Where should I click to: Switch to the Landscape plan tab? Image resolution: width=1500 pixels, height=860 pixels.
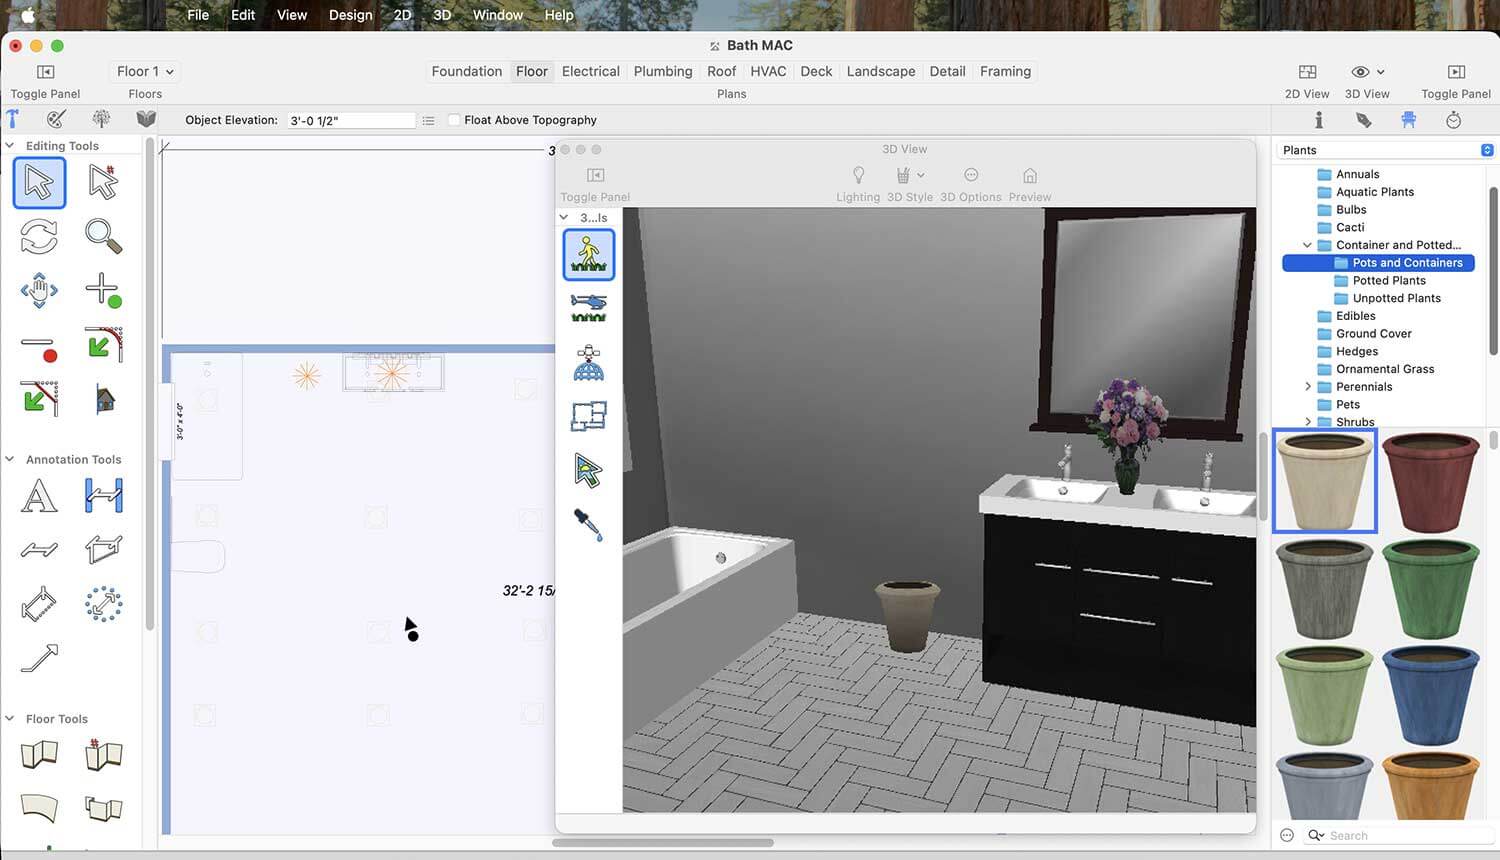click(x=880, y=71)
